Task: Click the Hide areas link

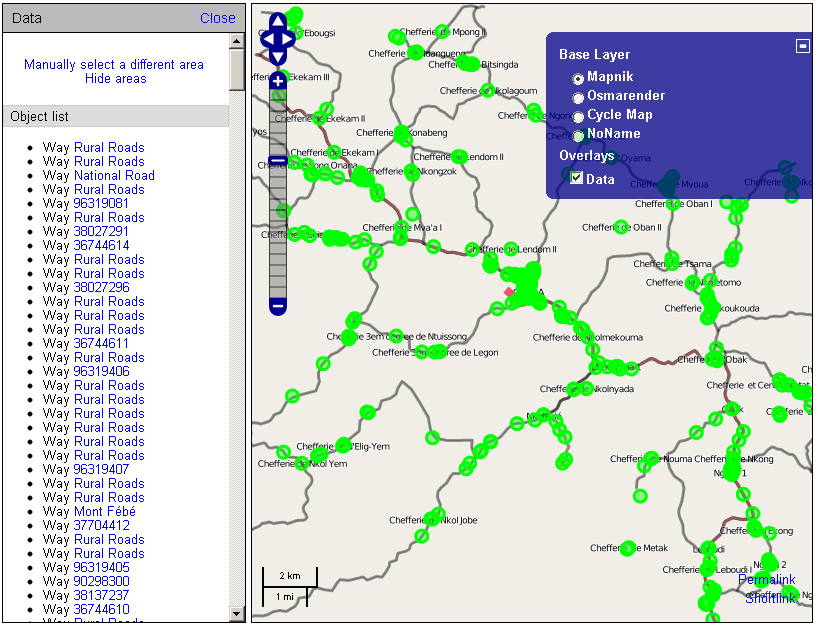Action: pos(115,78)
